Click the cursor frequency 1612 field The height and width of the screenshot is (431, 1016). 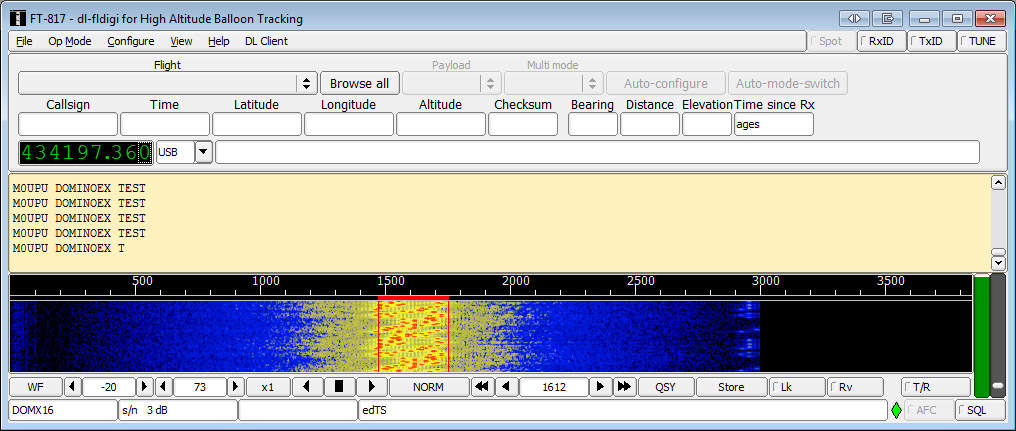point(554,388)
